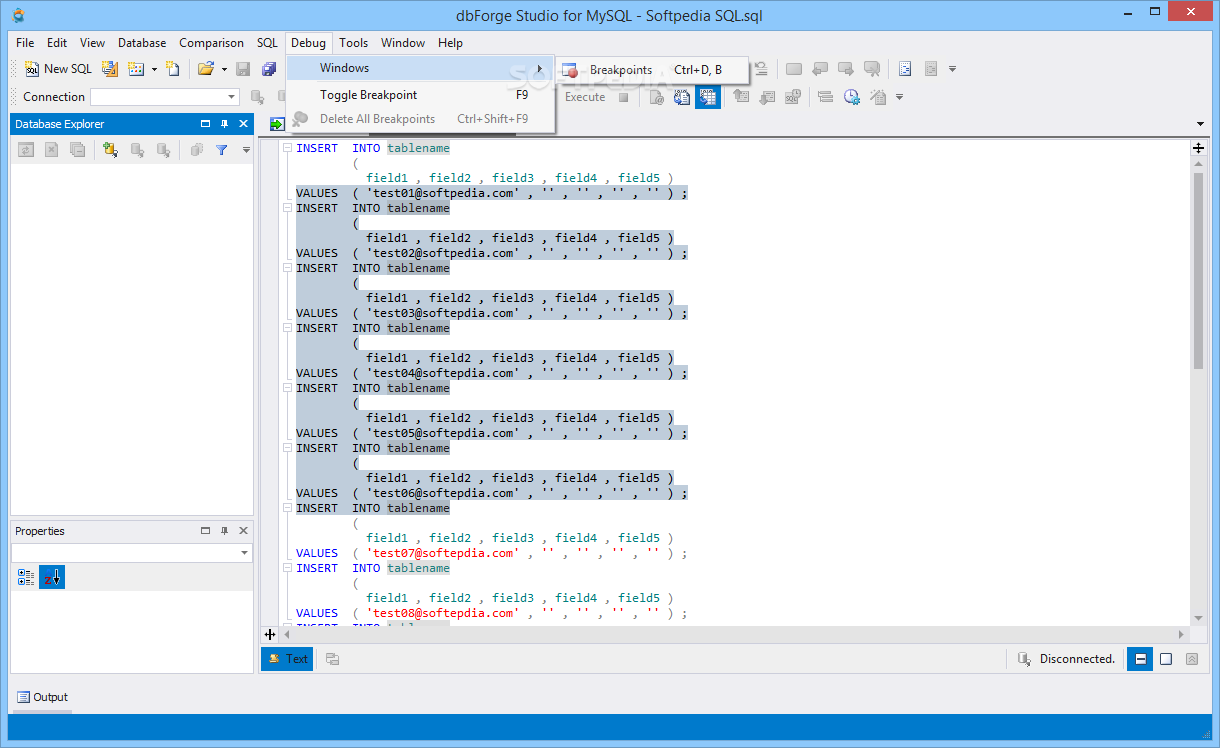Screen dimensions: 1220x748
Task: Collapse the first INSERT statement
Action: pyautogui.click(x=287, y=148)
